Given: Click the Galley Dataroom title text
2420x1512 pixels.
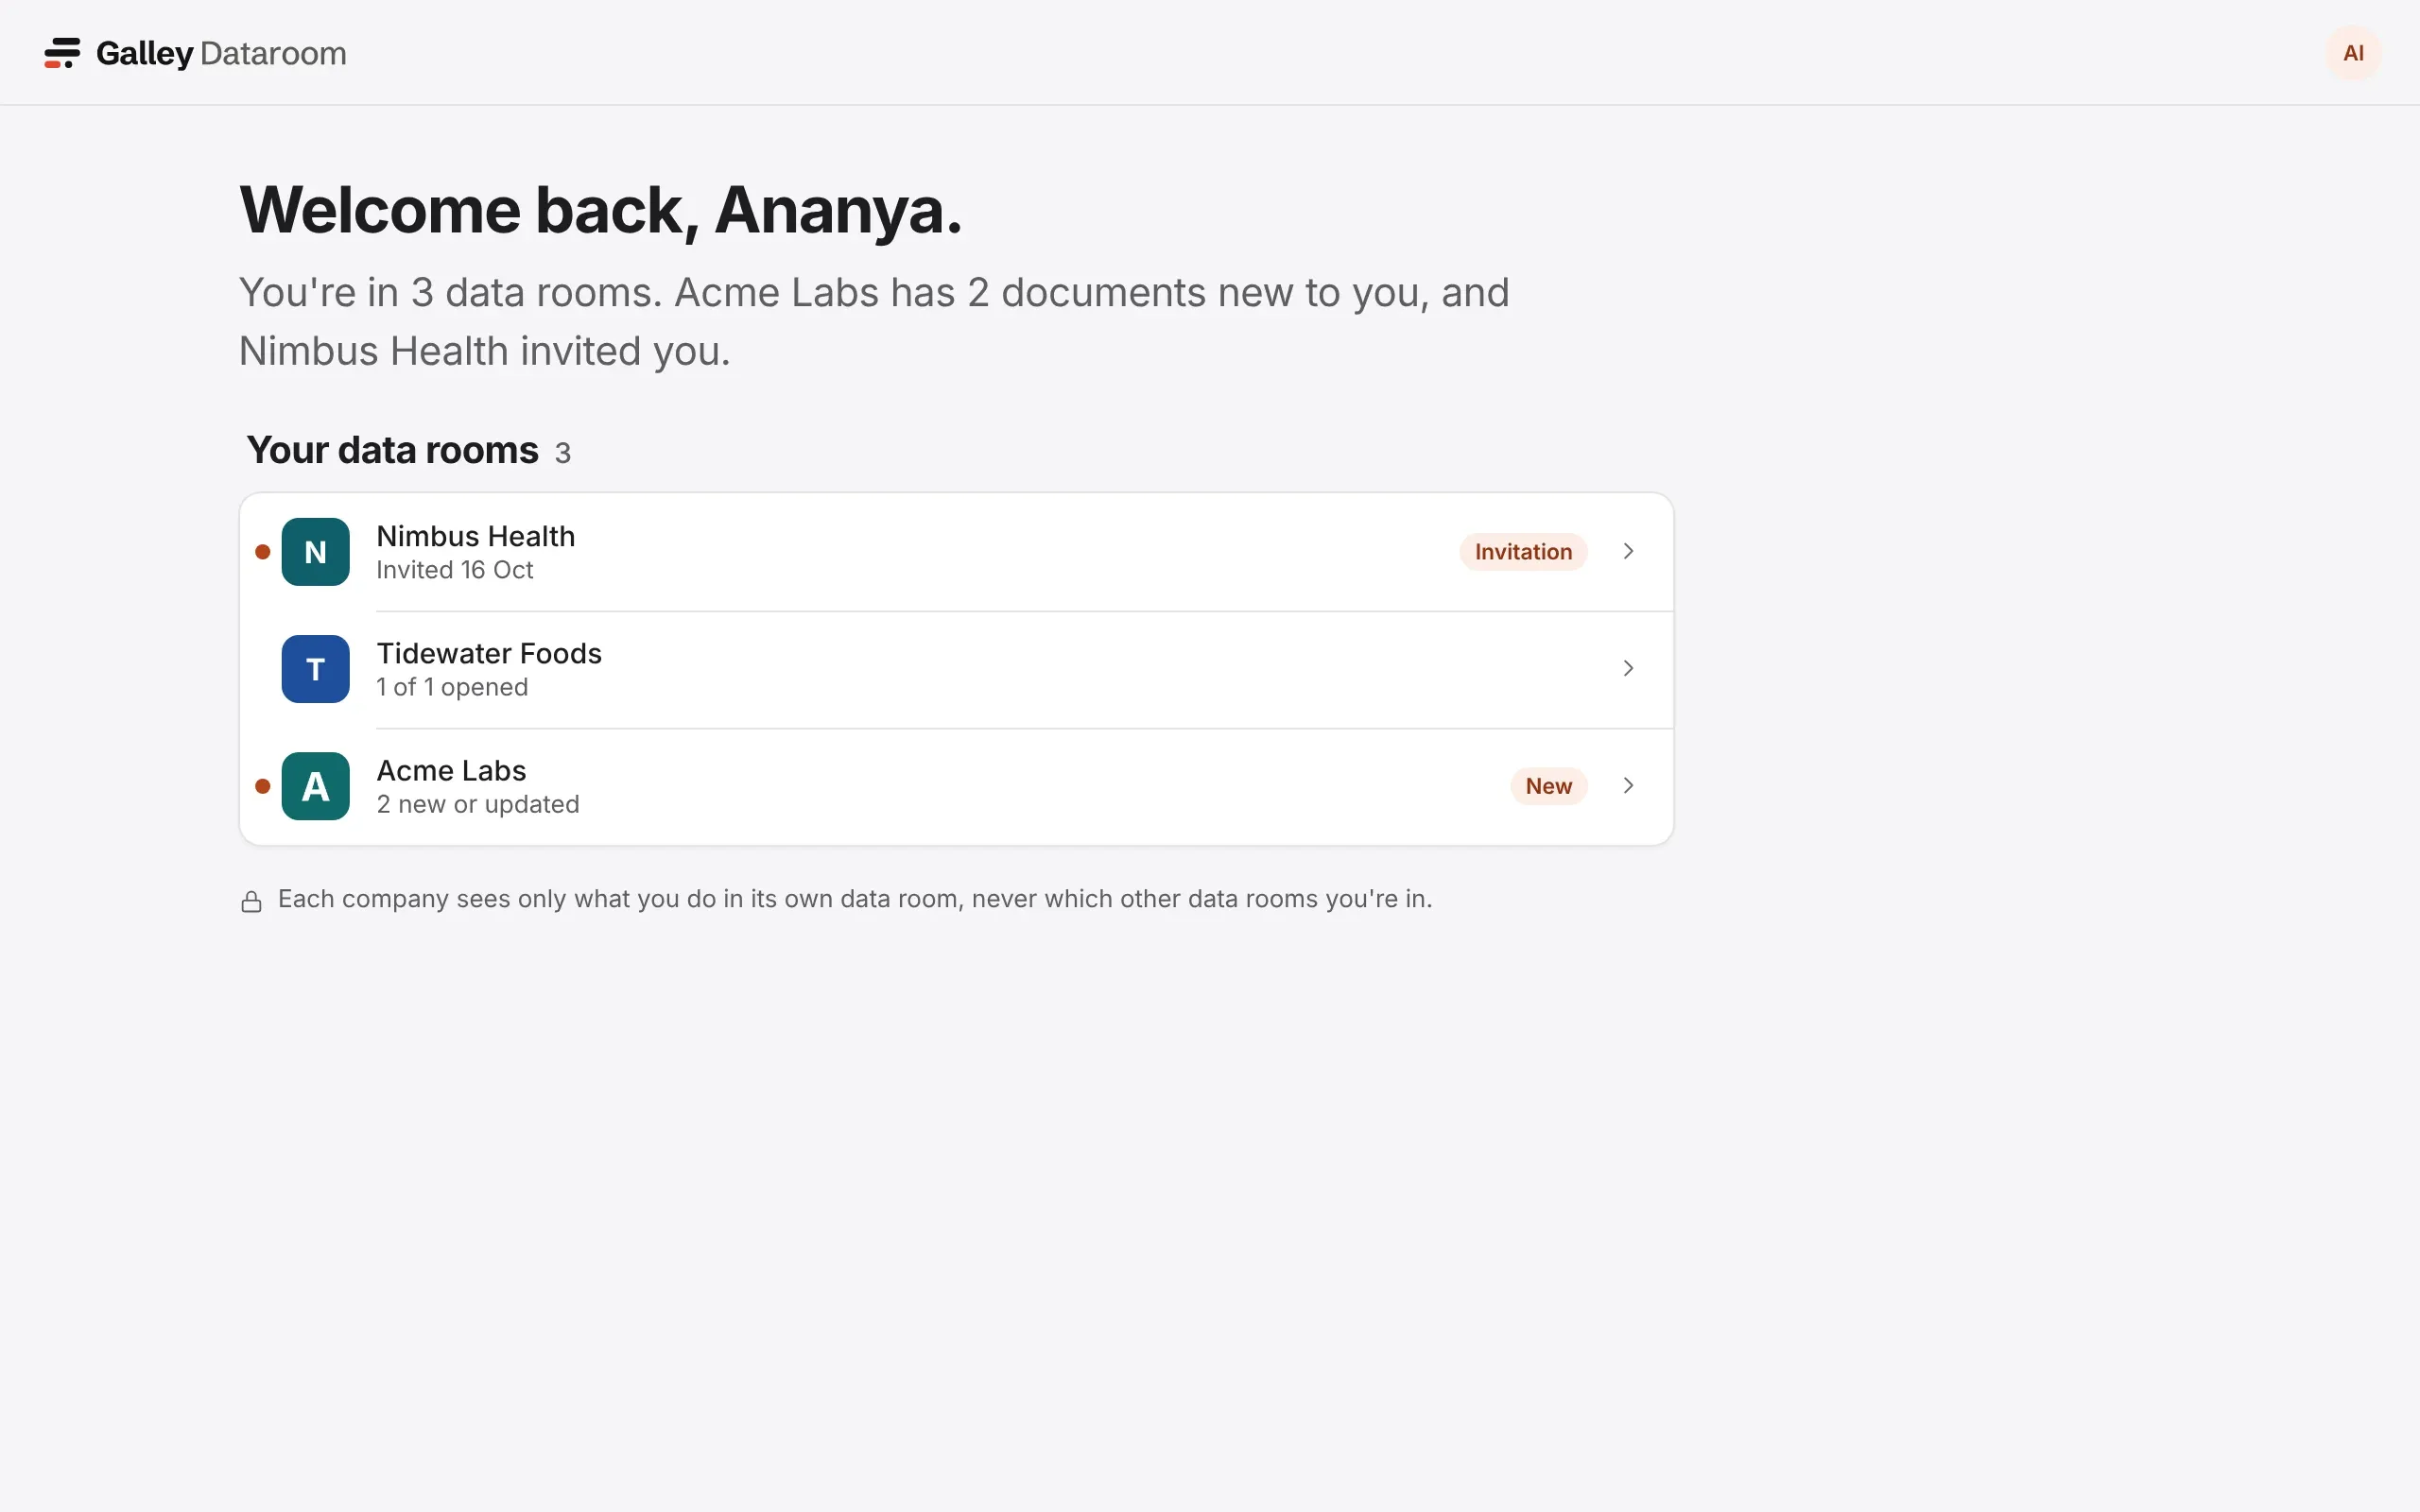Looking at the screenshot, I should pos(221,53).
